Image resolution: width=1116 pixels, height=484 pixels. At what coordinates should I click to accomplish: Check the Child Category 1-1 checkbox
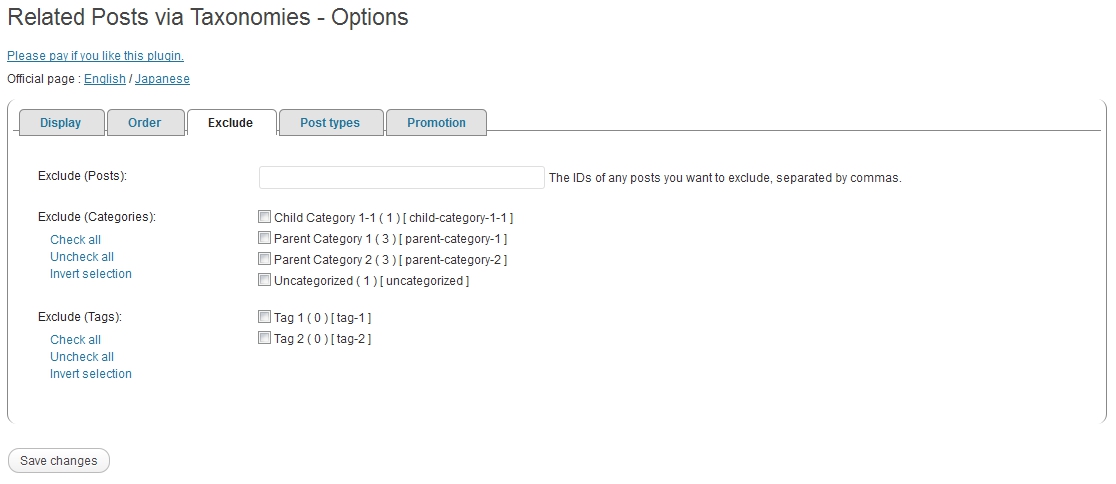tap(265, 217)
